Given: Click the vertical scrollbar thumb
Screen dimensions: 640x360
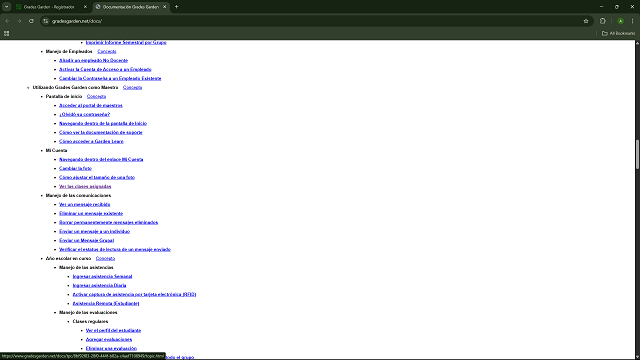Looking at the screenshot, I should tap(637, 154).
